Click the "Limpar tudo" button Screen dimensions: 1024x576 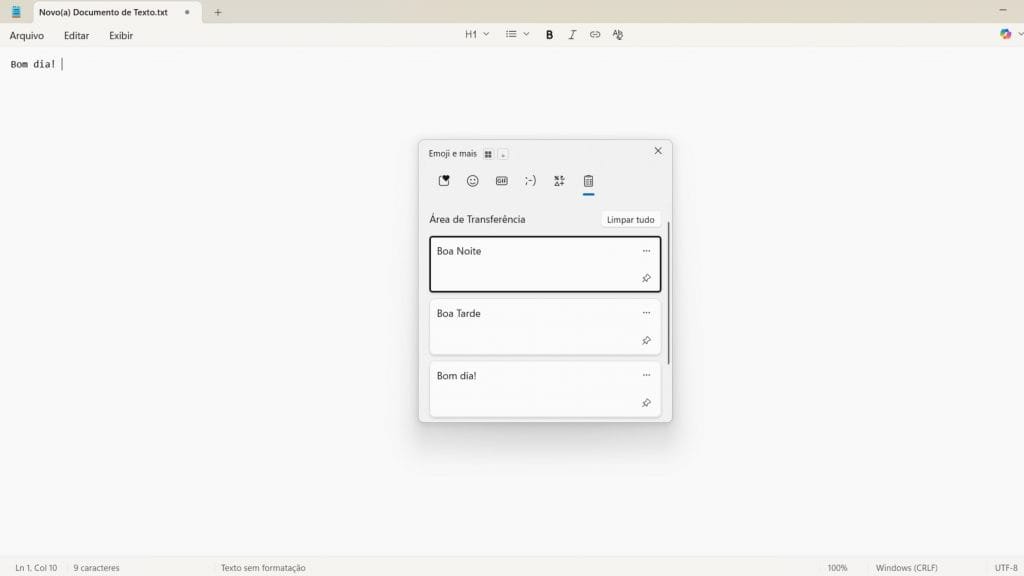tap(631, 219)
